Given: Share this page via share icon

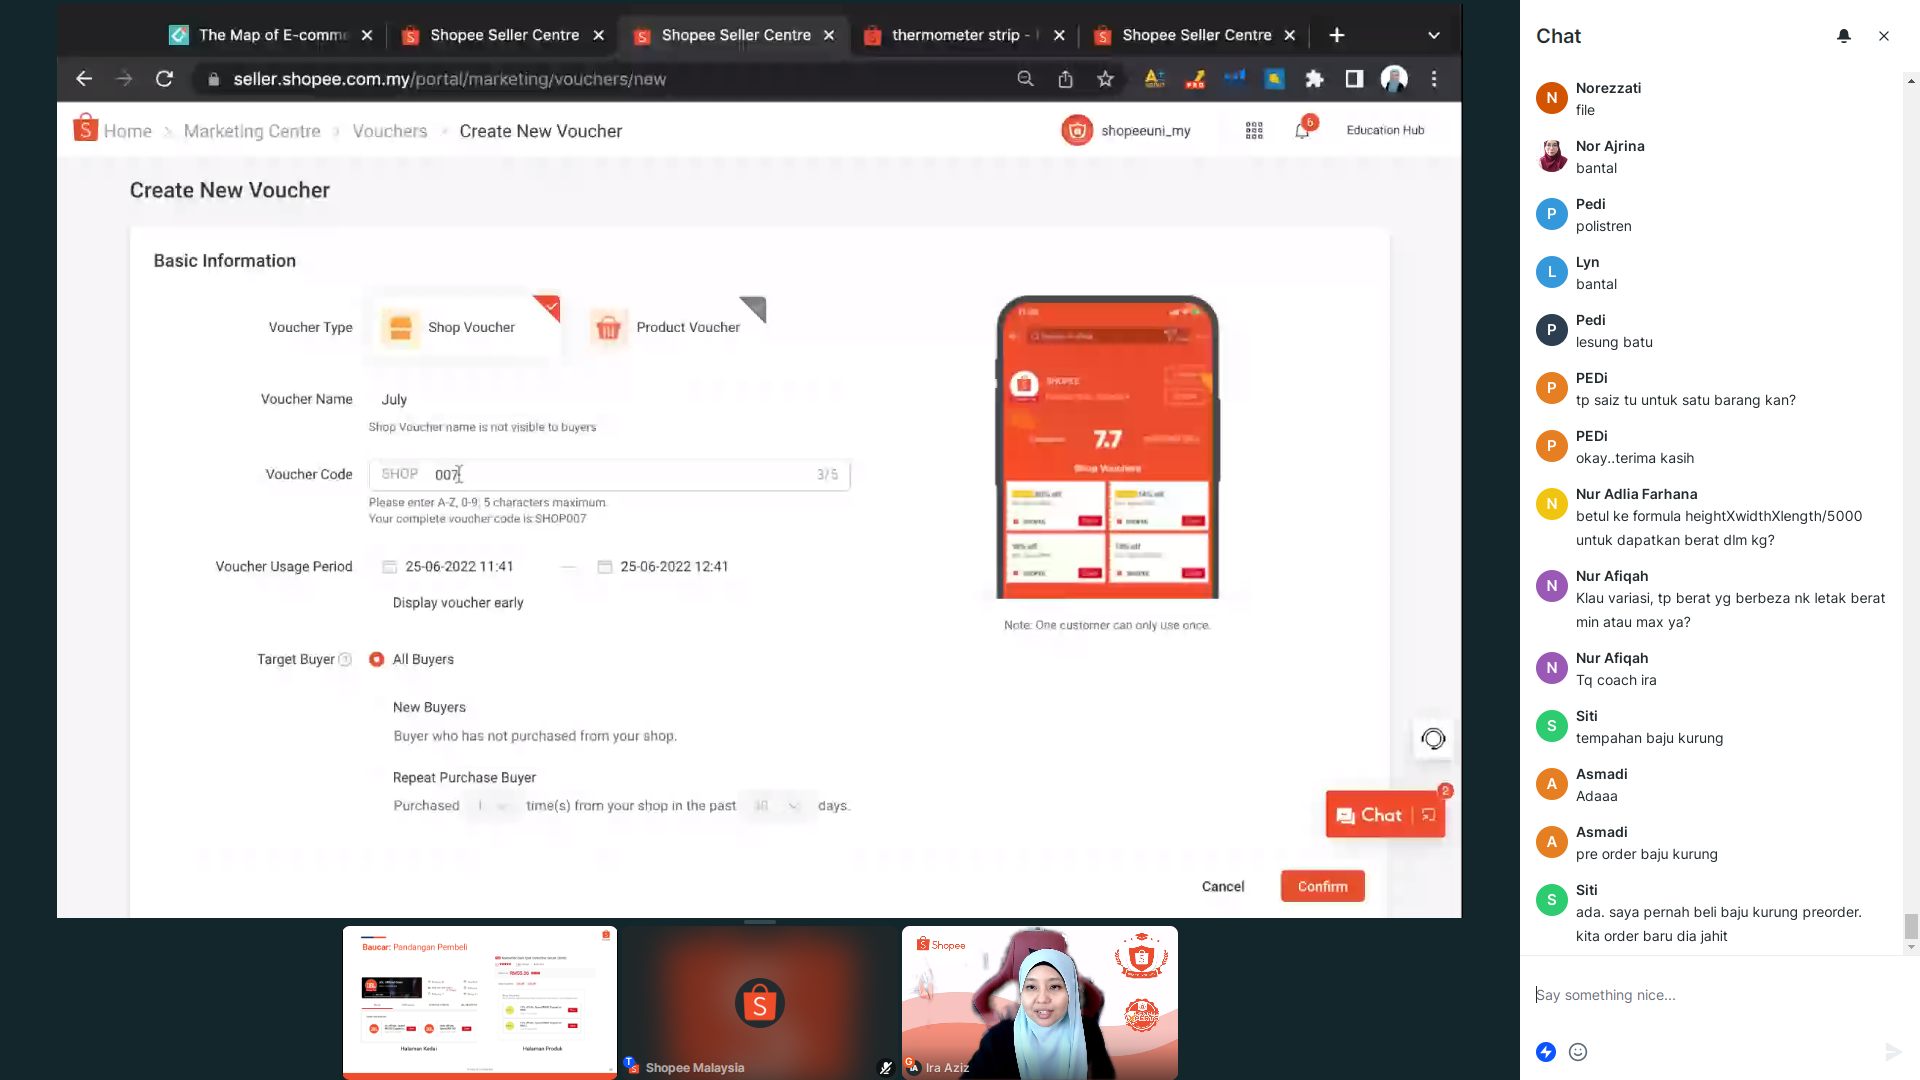Looking at the screenshot, I should pyautogui.click(x=1065, y=79).
